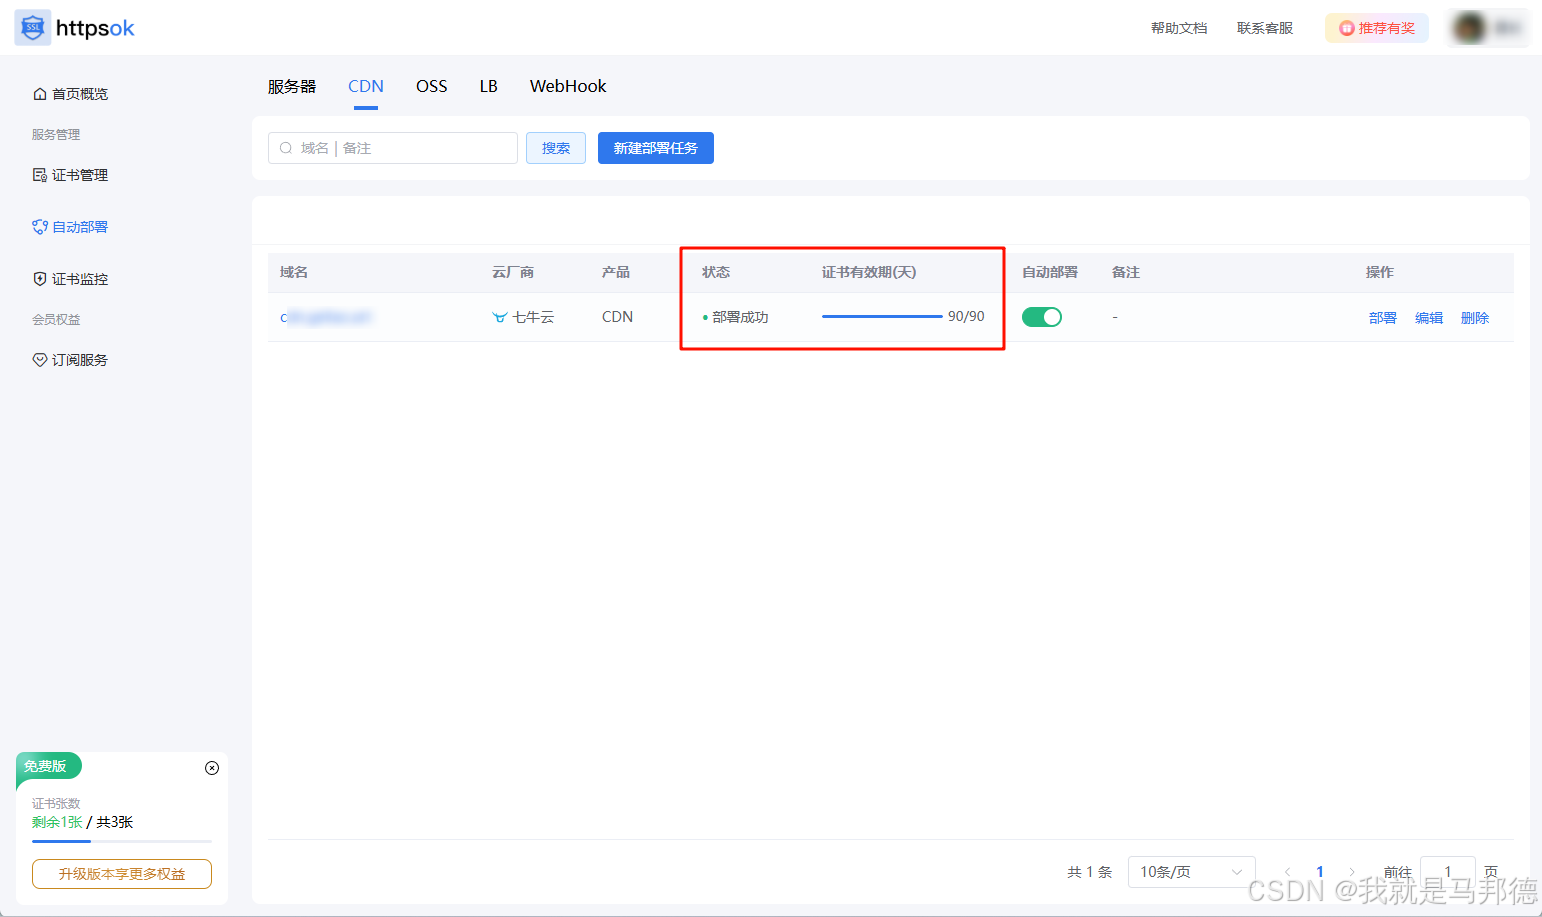
Task: Dismiss the 免费版 panel with the × button
Action: pyautogui.click(x=211, y=767)
